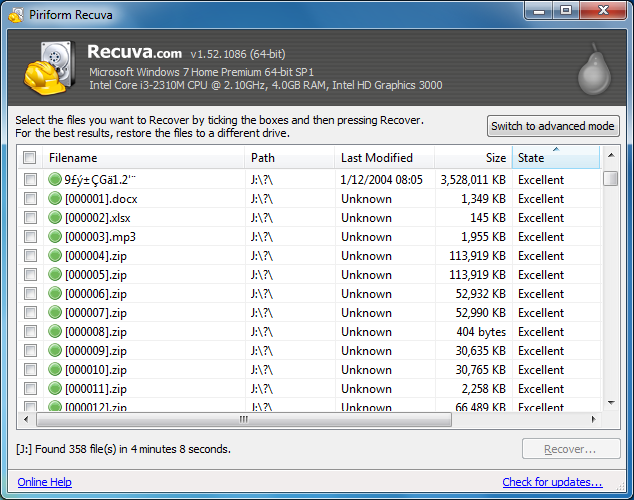Image resolution: width=634 pixels, height=500 pixels.
Task: Select filename [000003].mp3
Action: 100,237
